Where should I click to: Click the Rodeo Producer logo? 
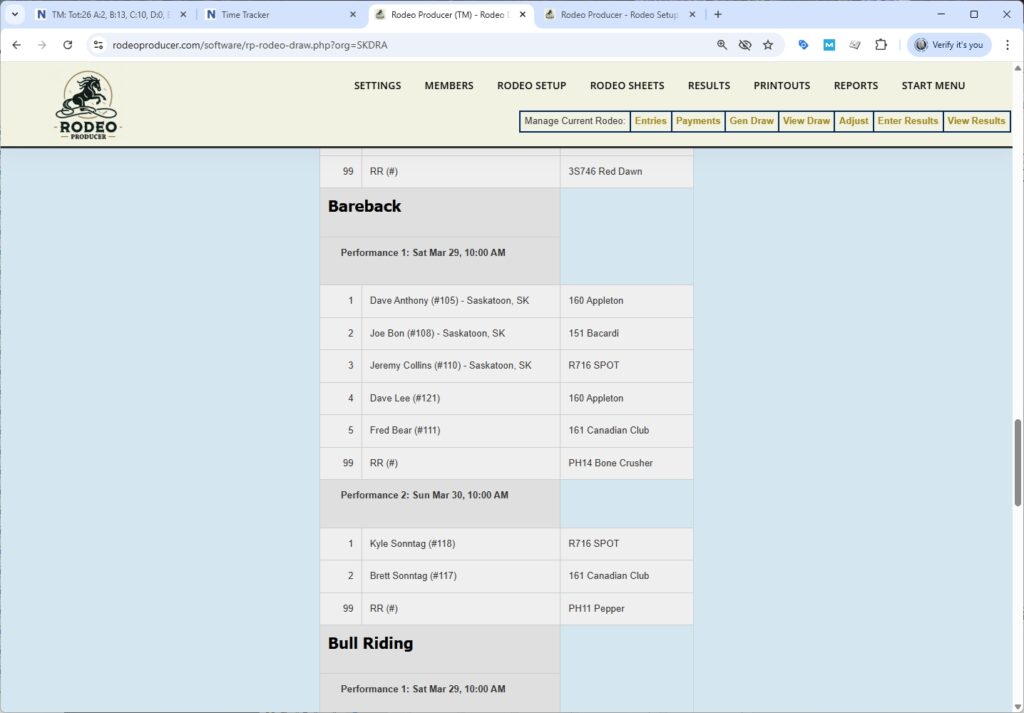click(x=87, y=103)
